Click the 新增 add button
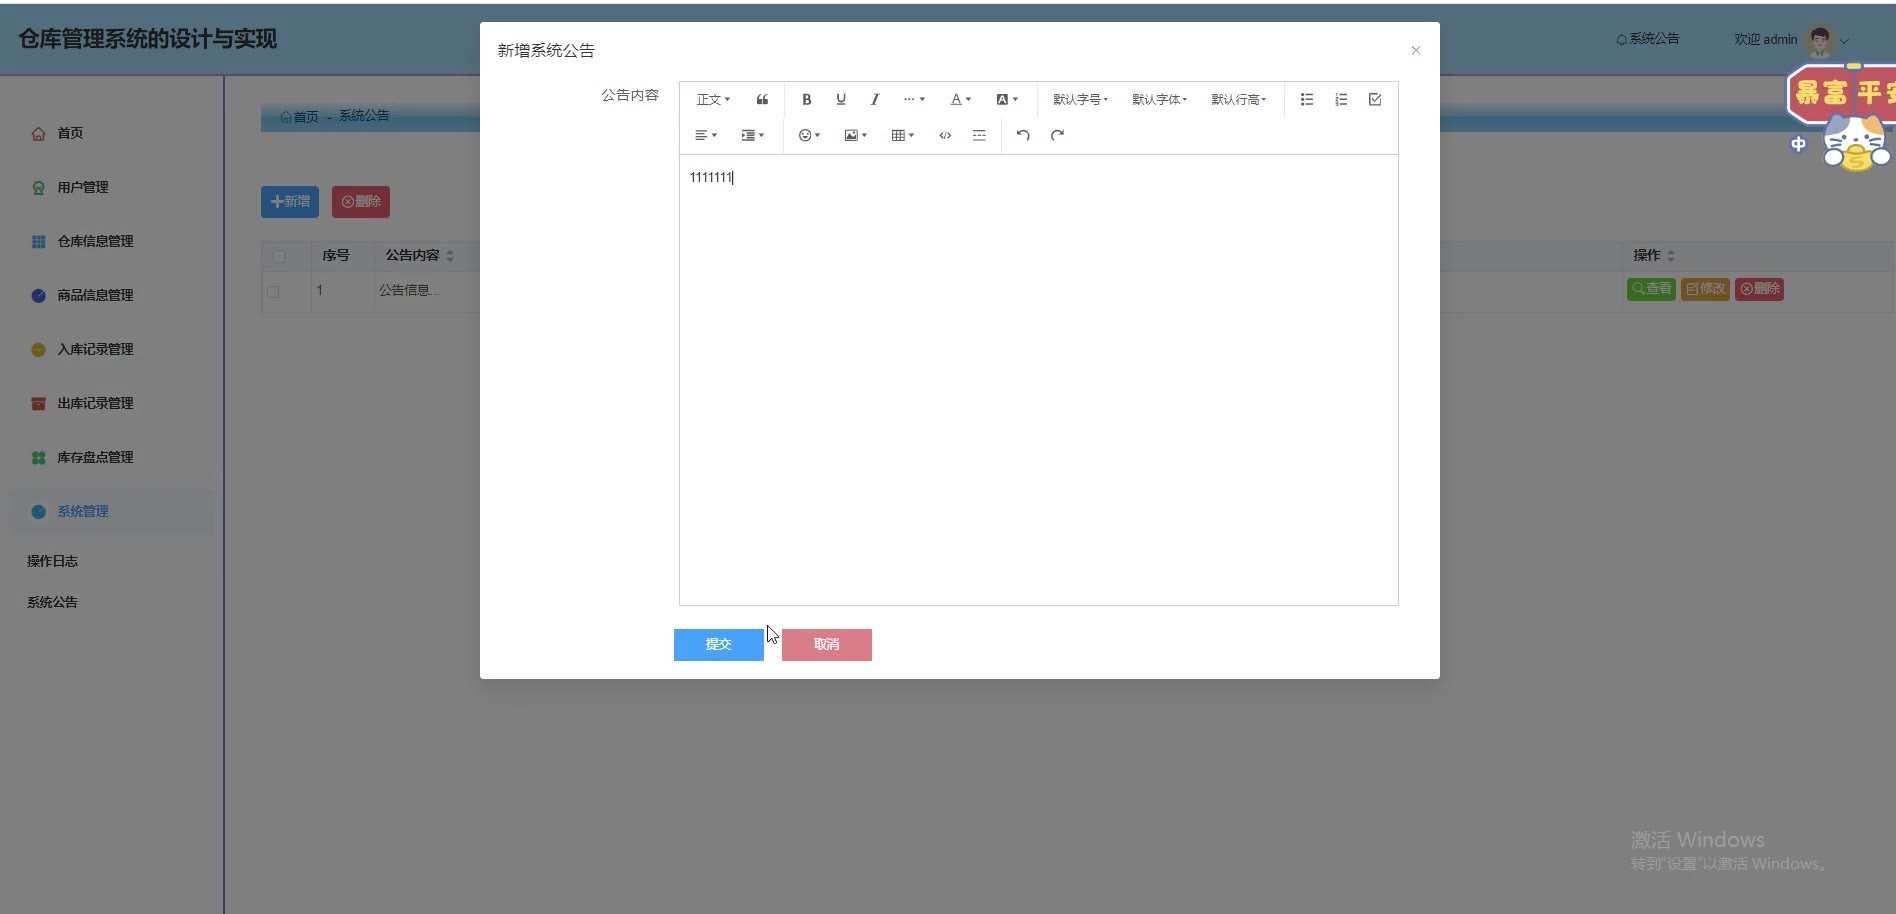 pyautogui.click(x=290, y=202)
